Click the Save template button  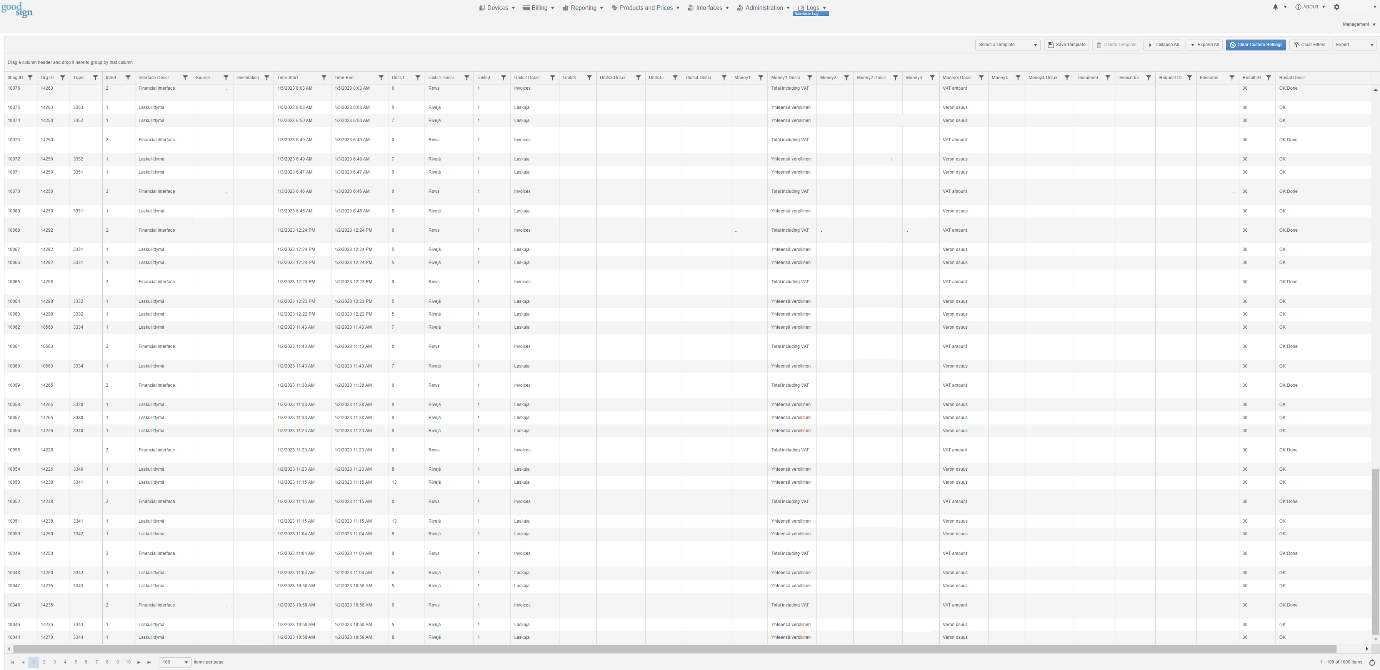[1066, 44]
